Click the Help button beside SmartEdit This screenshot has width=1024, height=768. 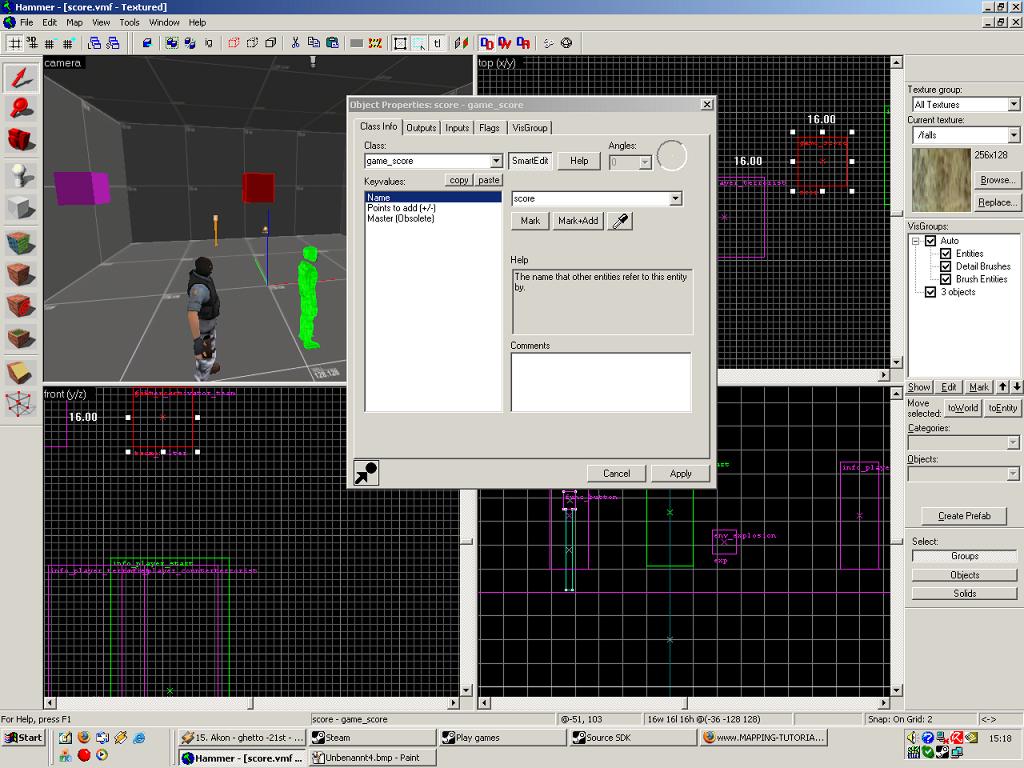coord(579,161)
